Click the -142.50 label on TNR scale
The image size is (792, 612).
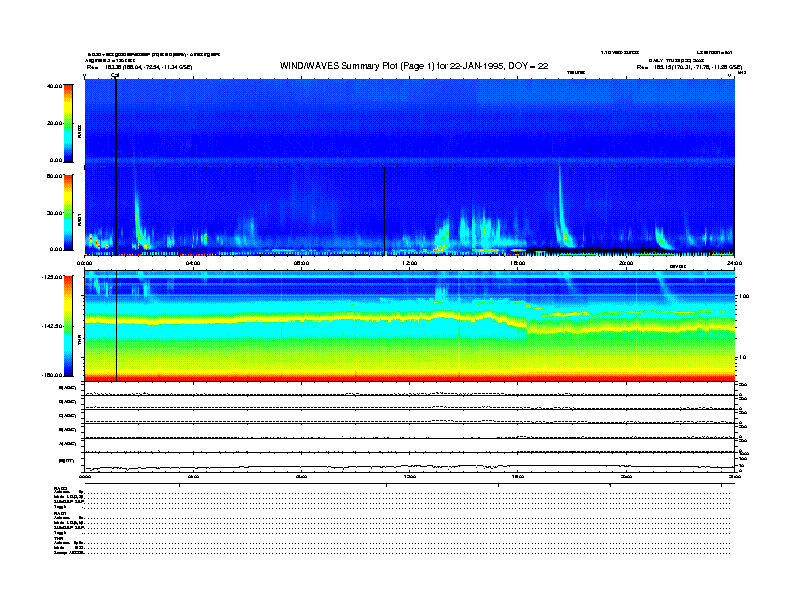(x=53, y=326)
